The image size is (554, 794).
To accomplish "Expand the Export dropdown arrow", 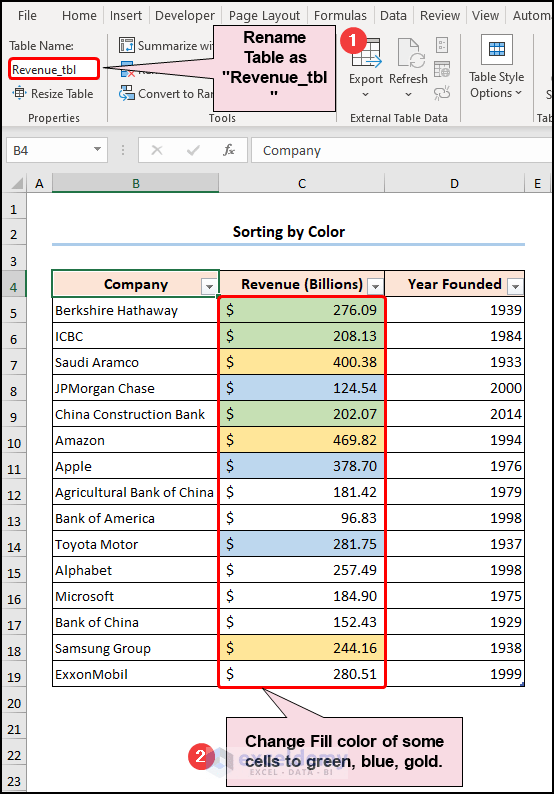I will [366, 94].
